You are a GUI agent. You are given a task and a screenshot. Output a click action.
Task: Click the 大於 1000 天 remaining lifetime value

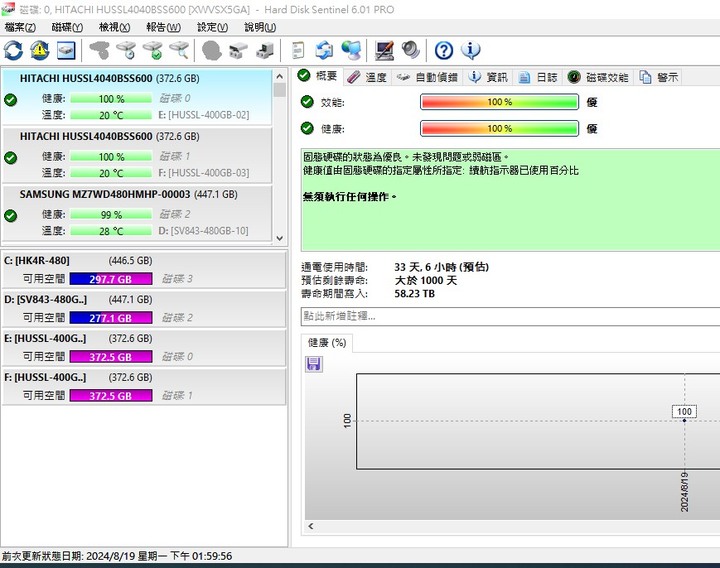click(x=426, y=280)
